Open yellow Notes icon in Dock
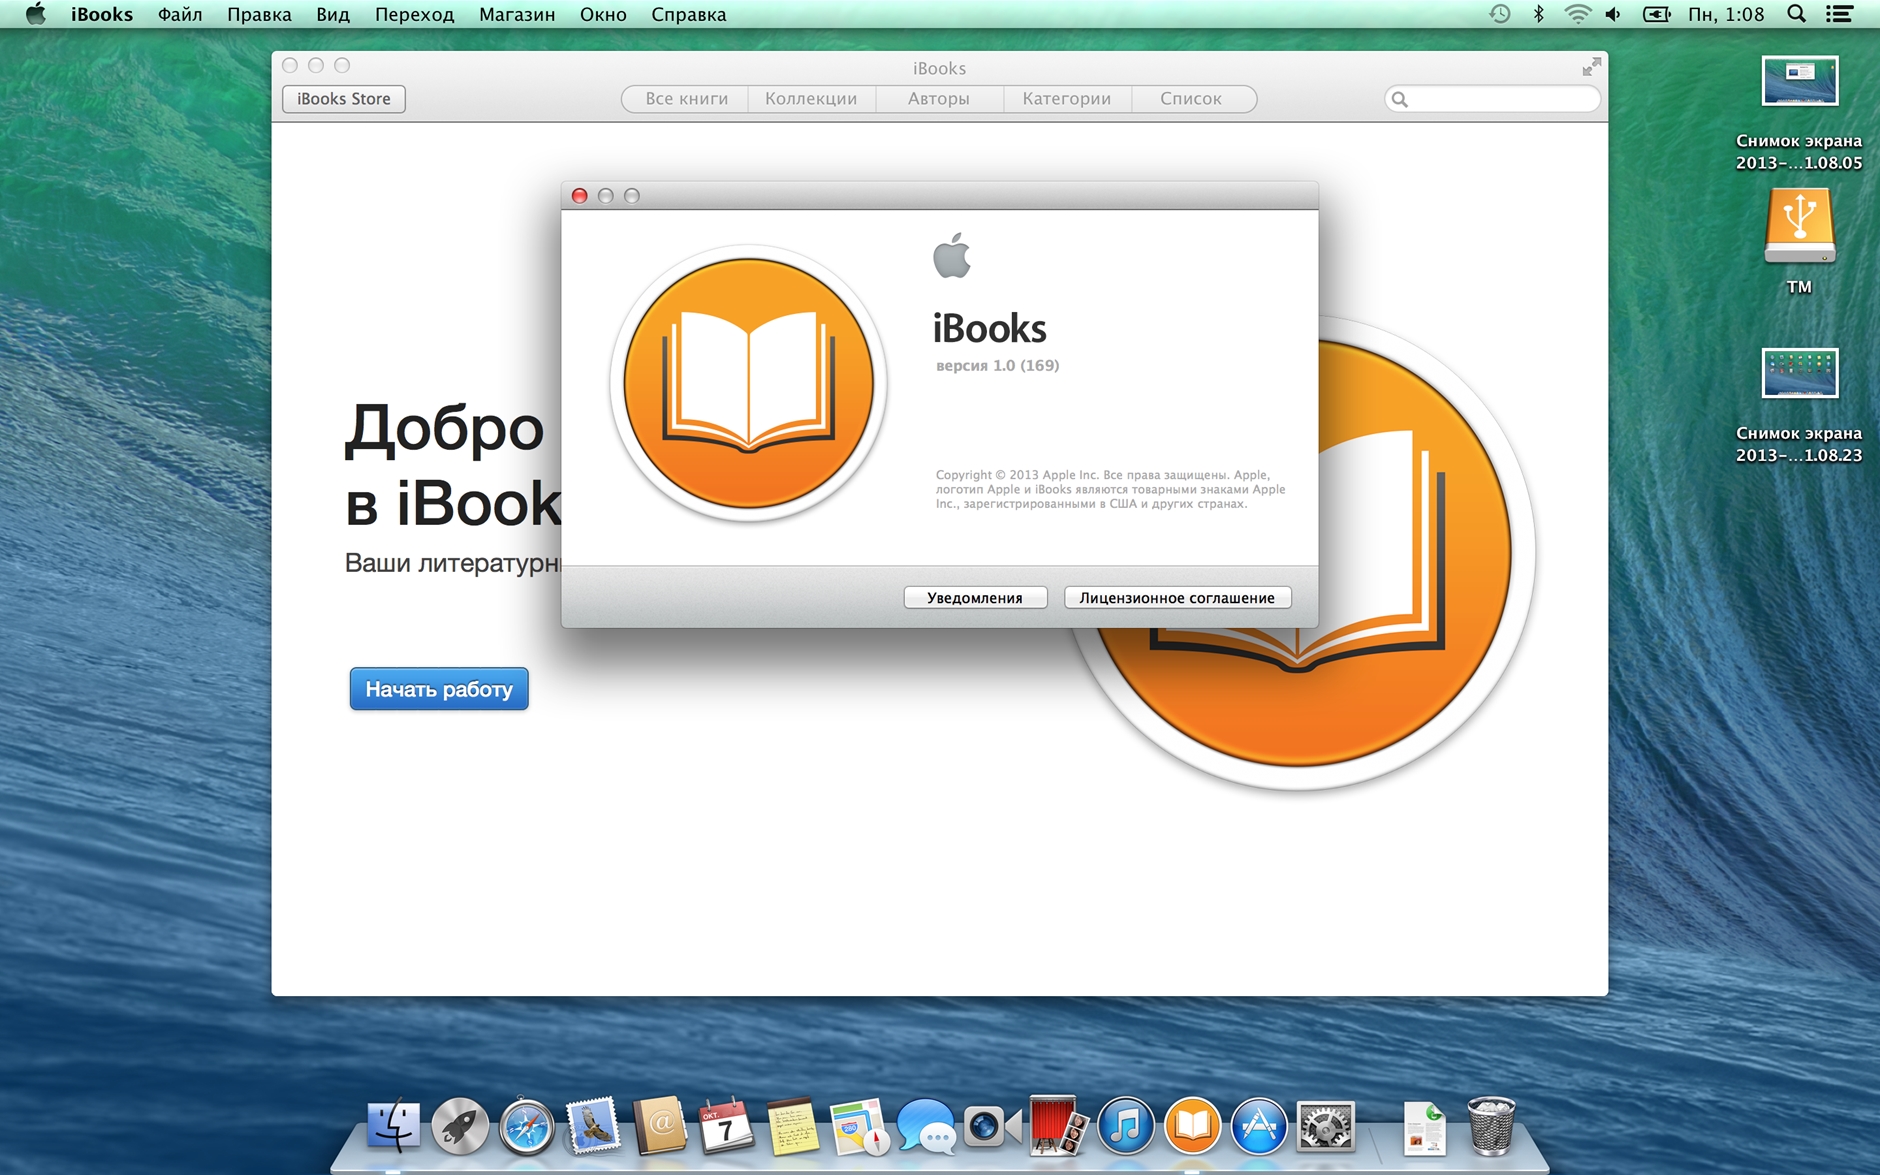The height and width of the screenshot is (1175, 1880). 793,1127
